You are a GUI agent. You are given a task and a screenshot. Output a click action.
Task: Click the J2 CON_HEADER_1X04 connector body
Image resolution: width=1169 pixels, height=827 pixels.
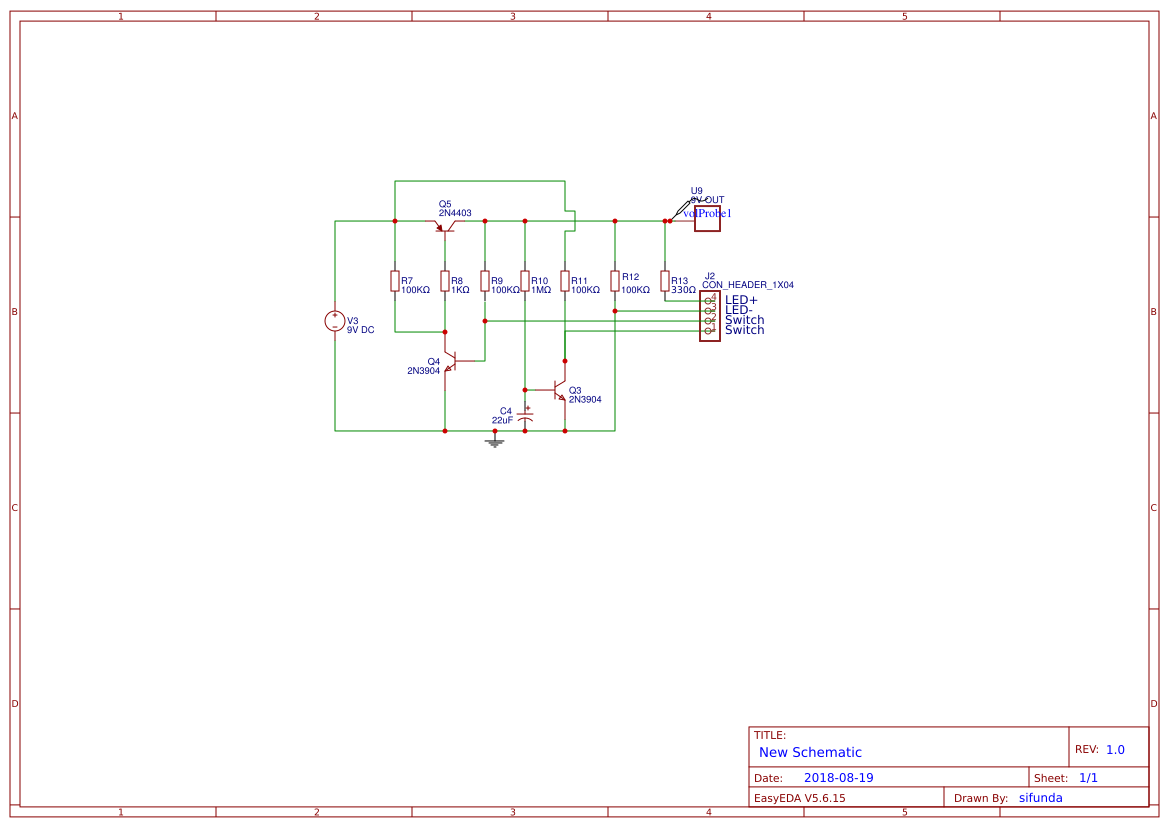[x=710, y=316]
